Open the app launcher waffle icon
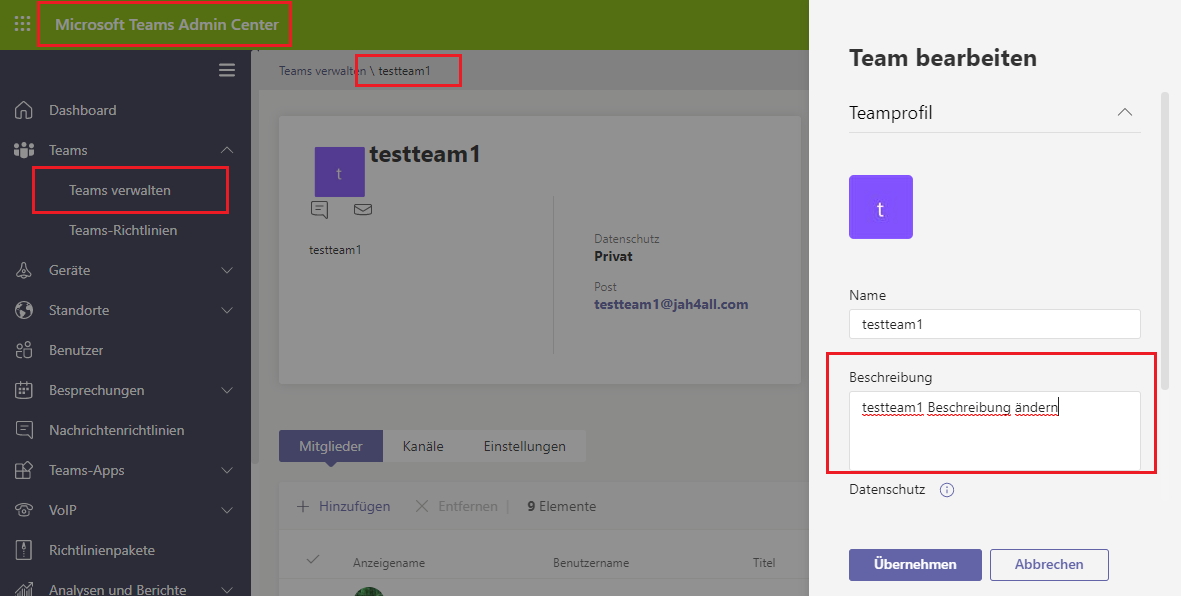This screenshot has width=1181, height=596. point(23,24)
